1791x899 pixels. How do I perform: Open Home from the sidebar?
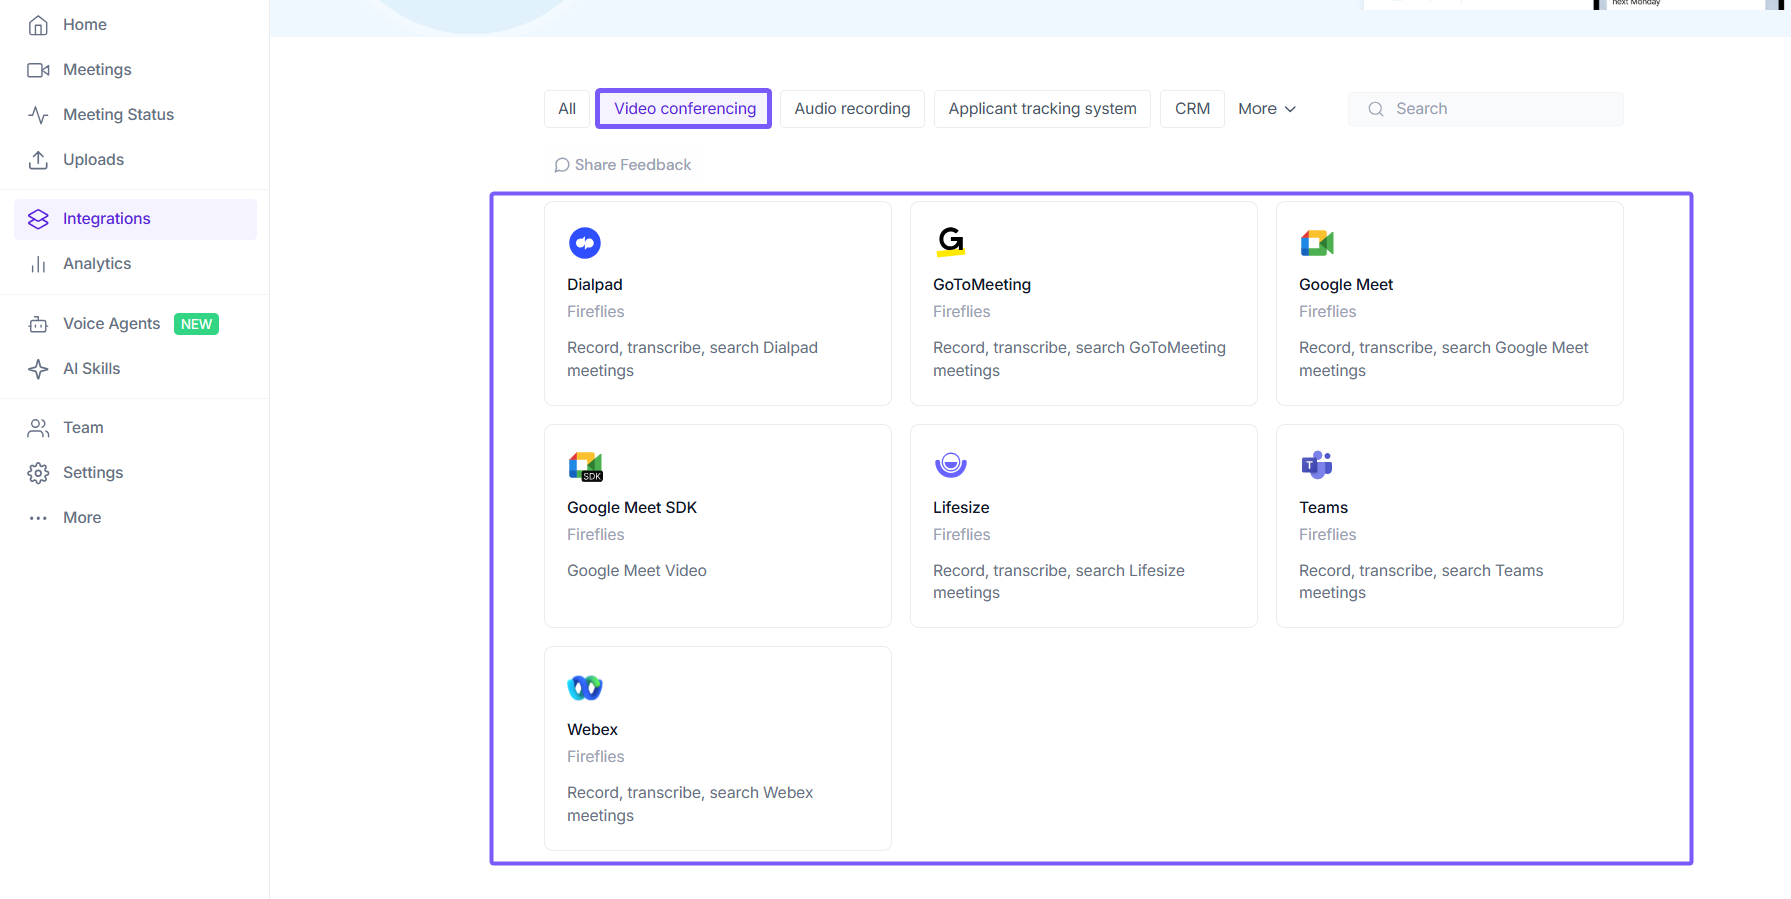pyautogui.click(x=84, y=25)
